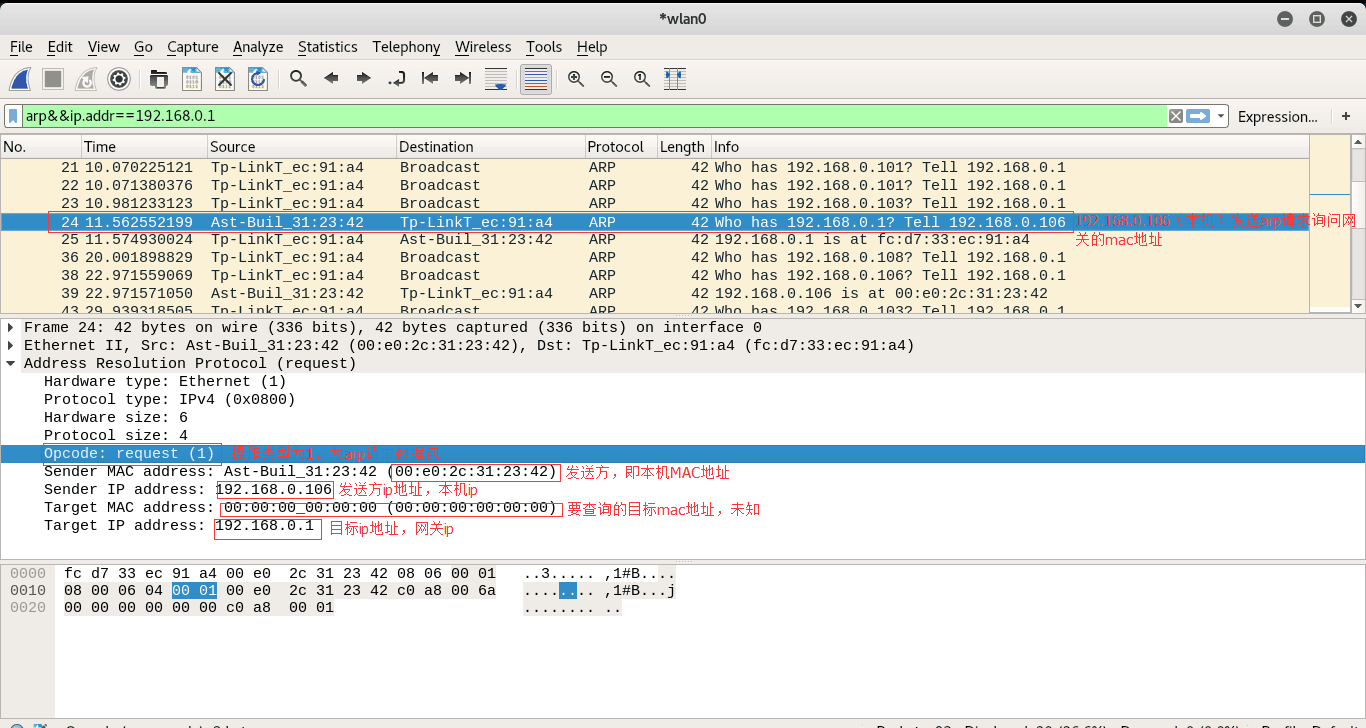Screen dimensions: 1366x728
Task: Open the Telephony menu
Action: [406, 47]
